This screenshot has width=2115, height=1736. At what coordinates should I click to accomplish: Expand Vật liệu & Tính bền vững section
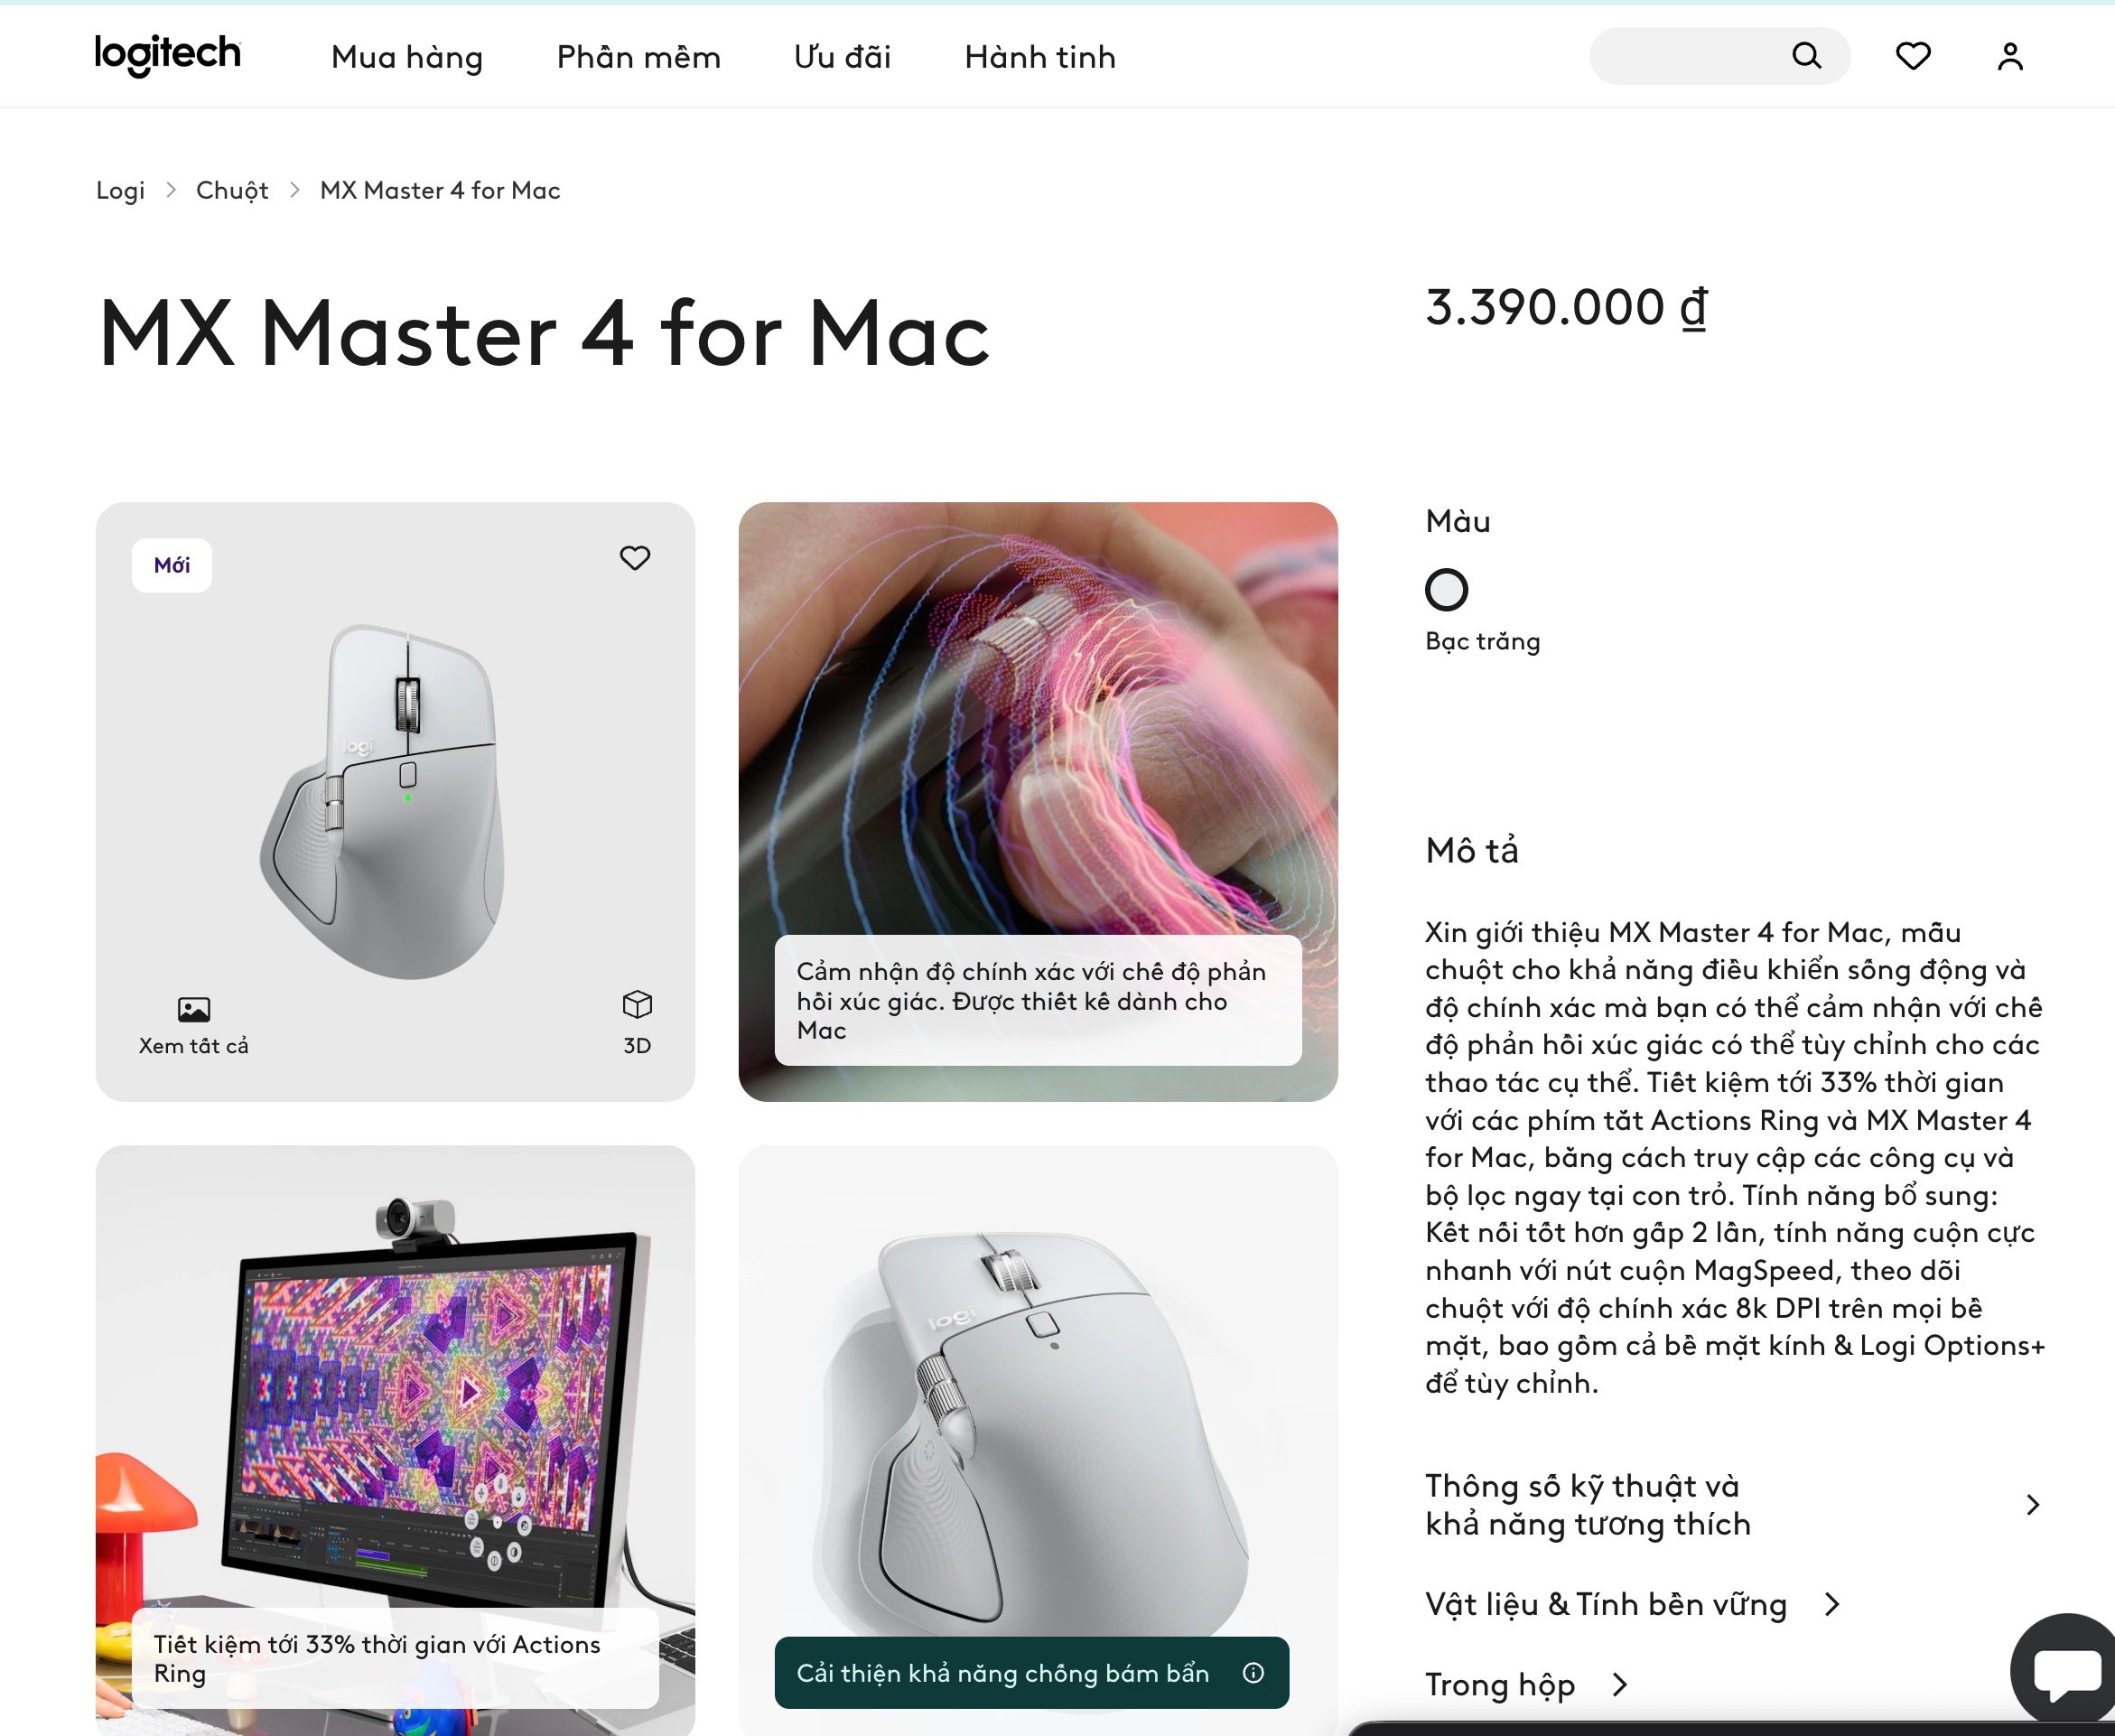tap(1632, 1605)
